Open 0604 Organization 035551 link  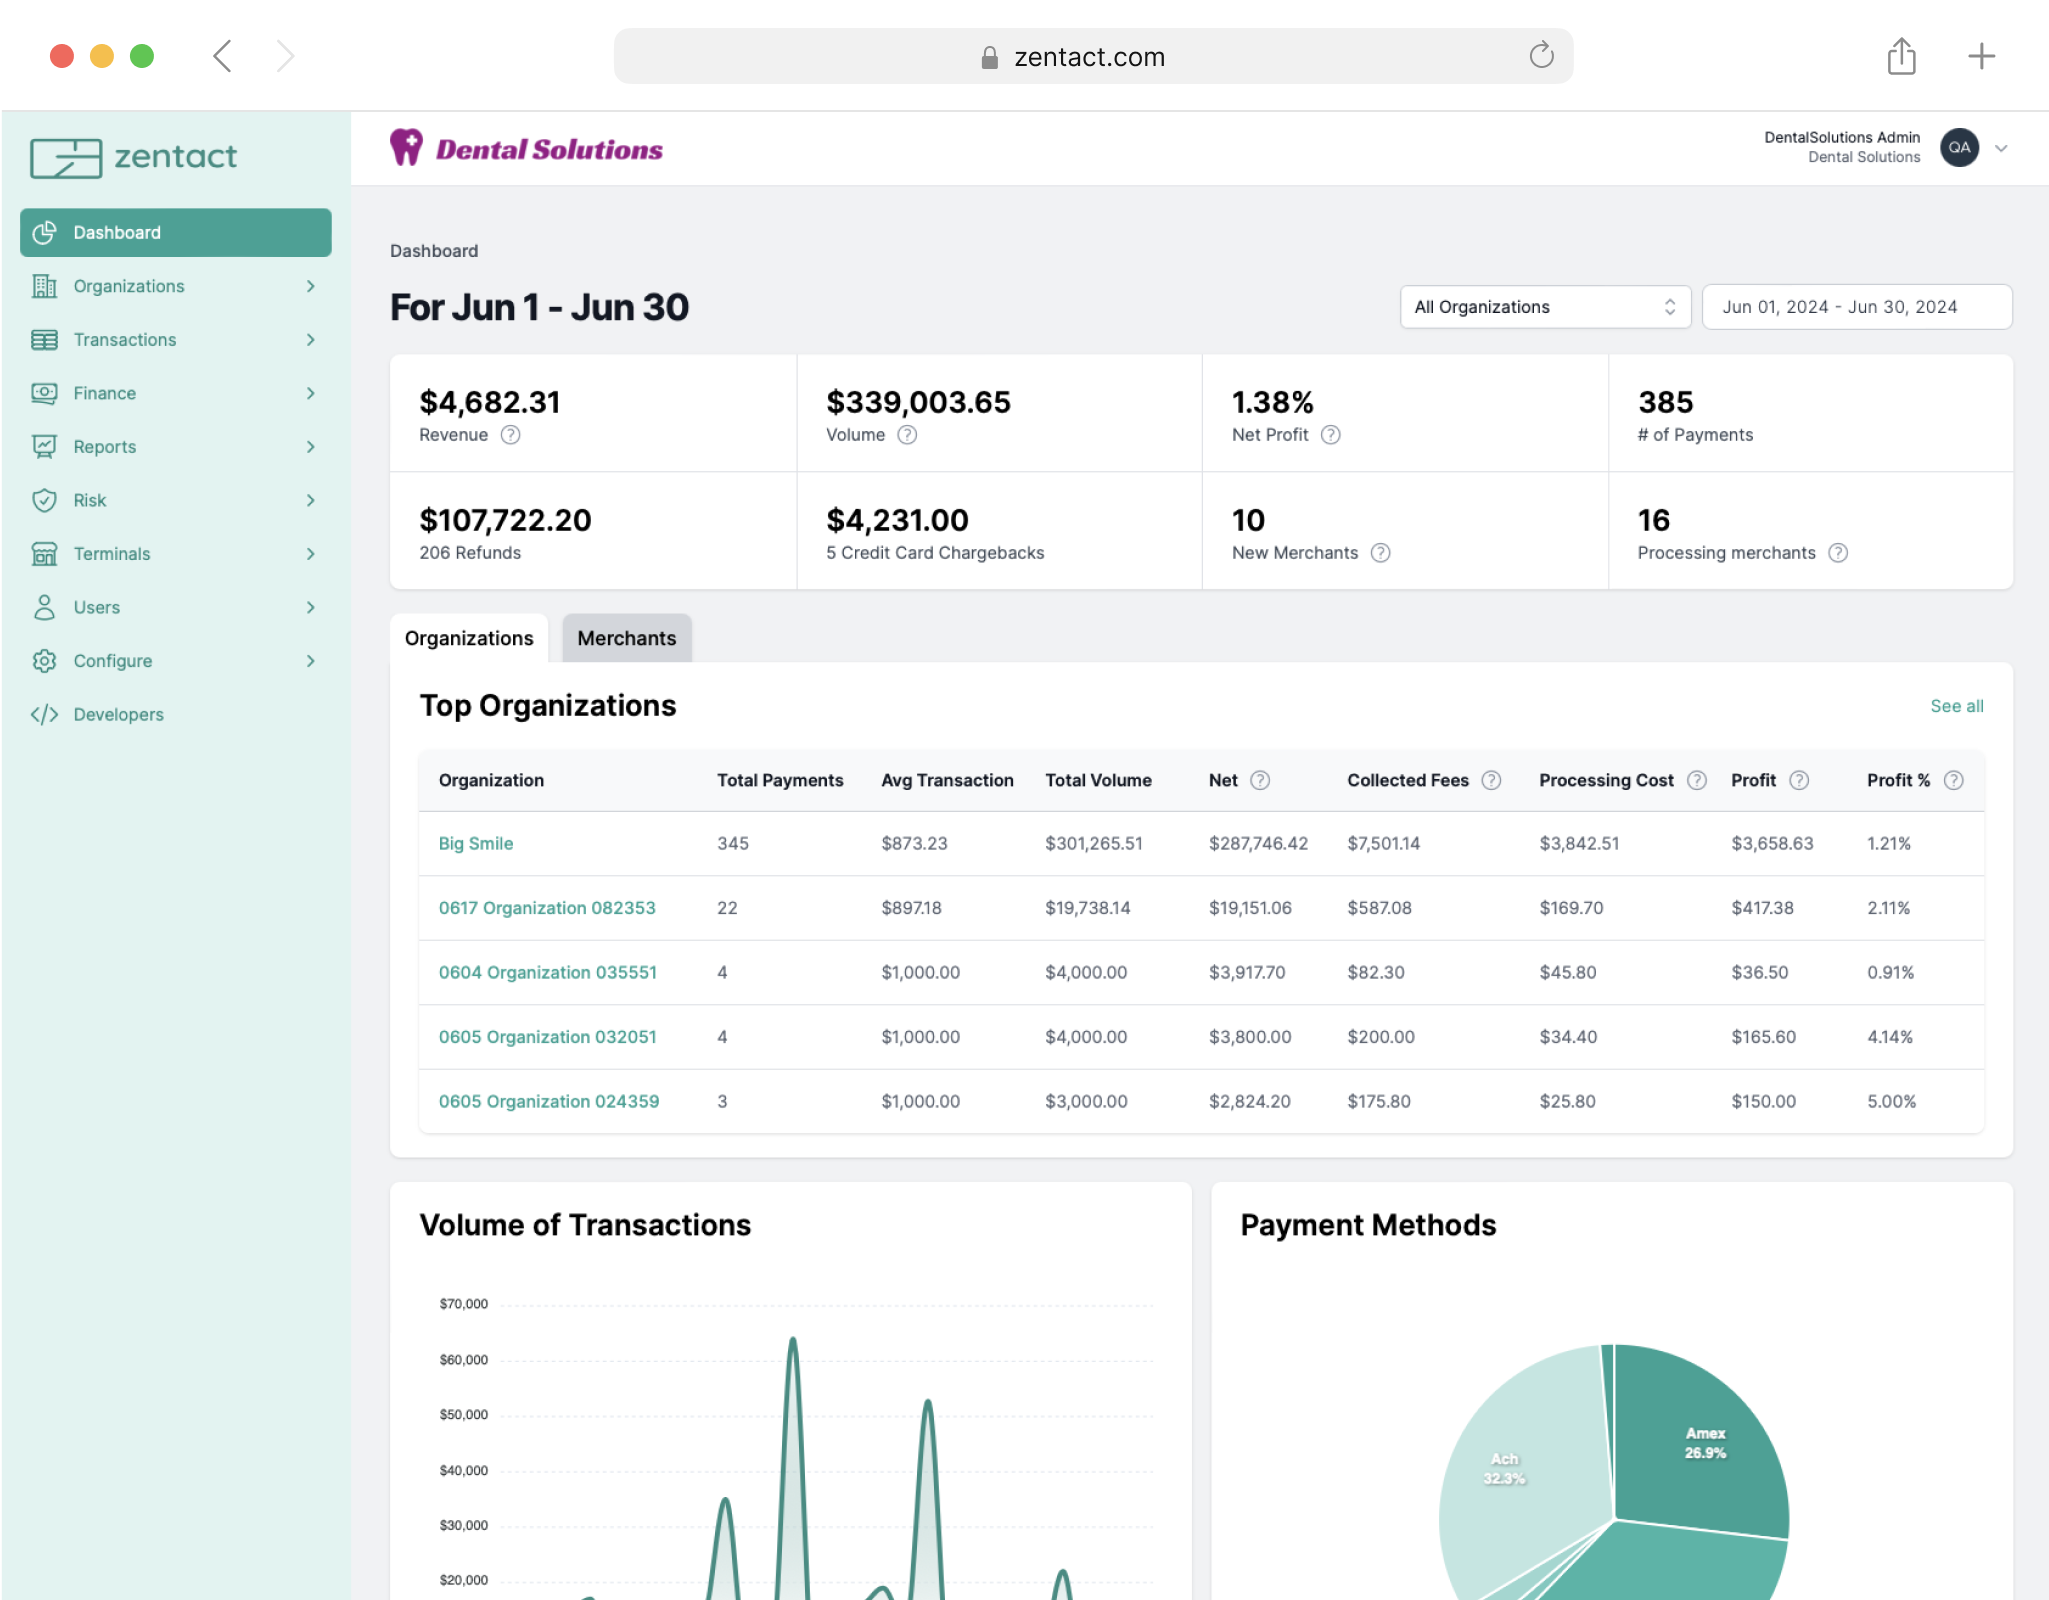click(x=548, y=972)
